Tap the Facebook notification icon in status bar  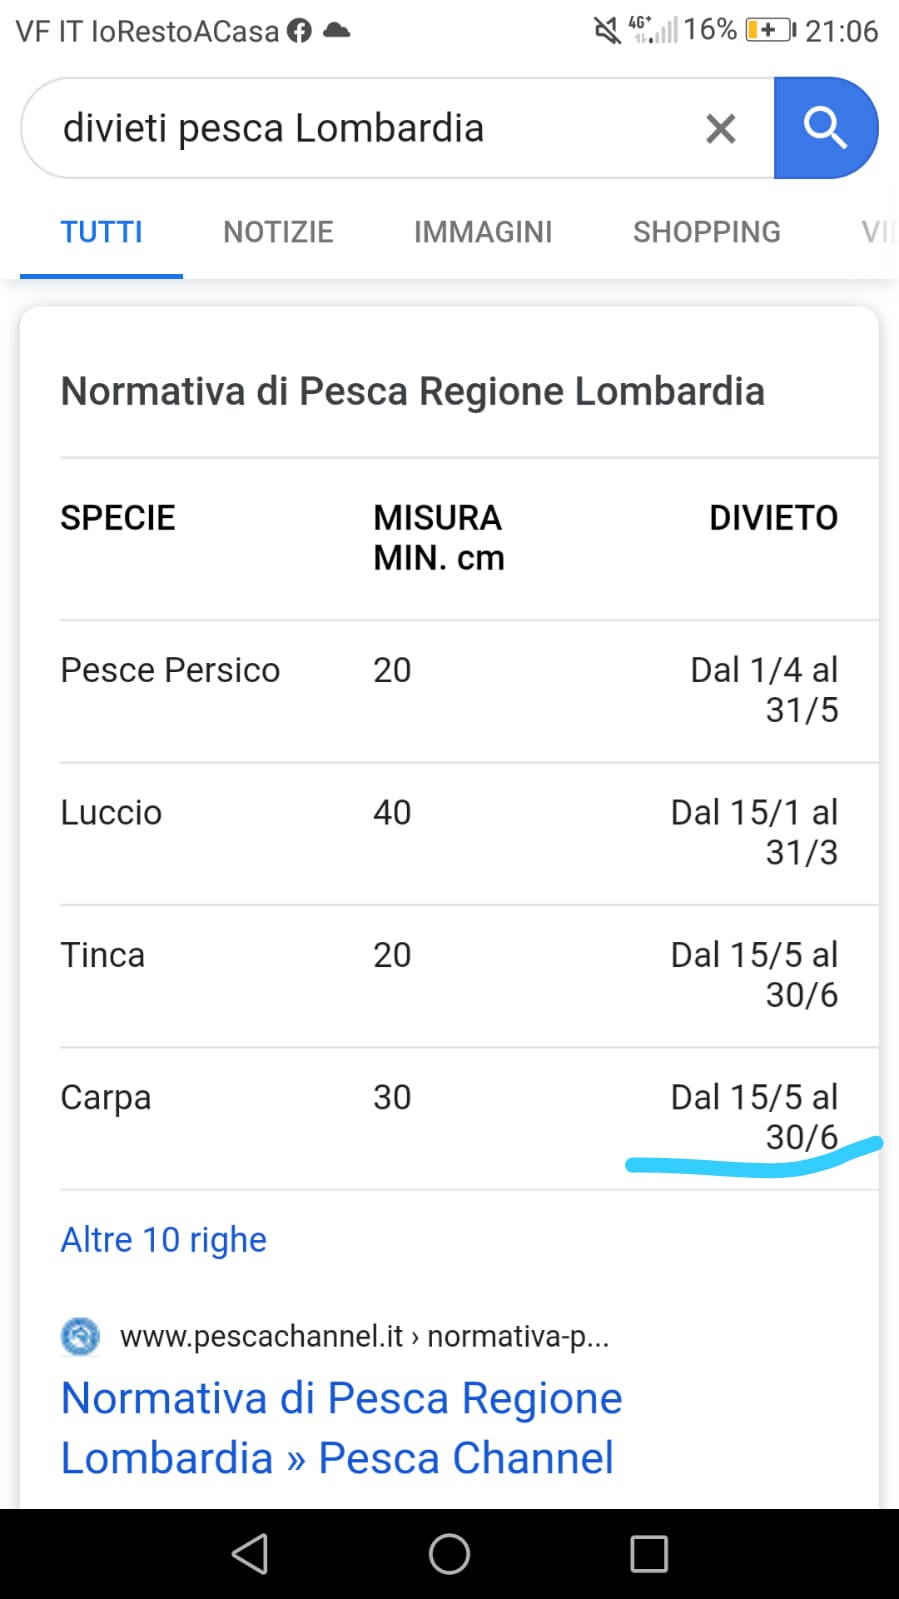click(299, 30)
